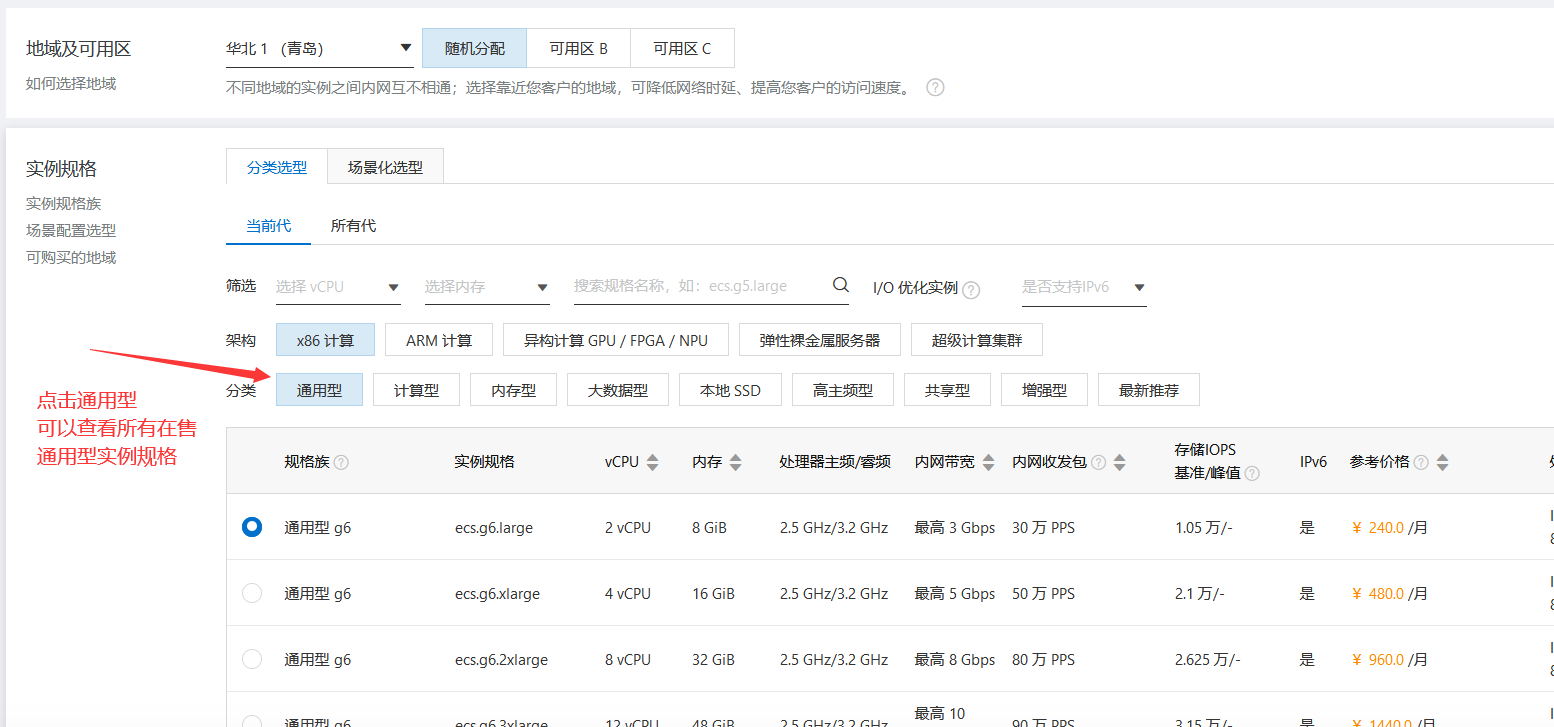This screenshot has height=727, width=1554.
Task: Click the ecs.g6.large spec name cell
Action: tap(494, 527)
